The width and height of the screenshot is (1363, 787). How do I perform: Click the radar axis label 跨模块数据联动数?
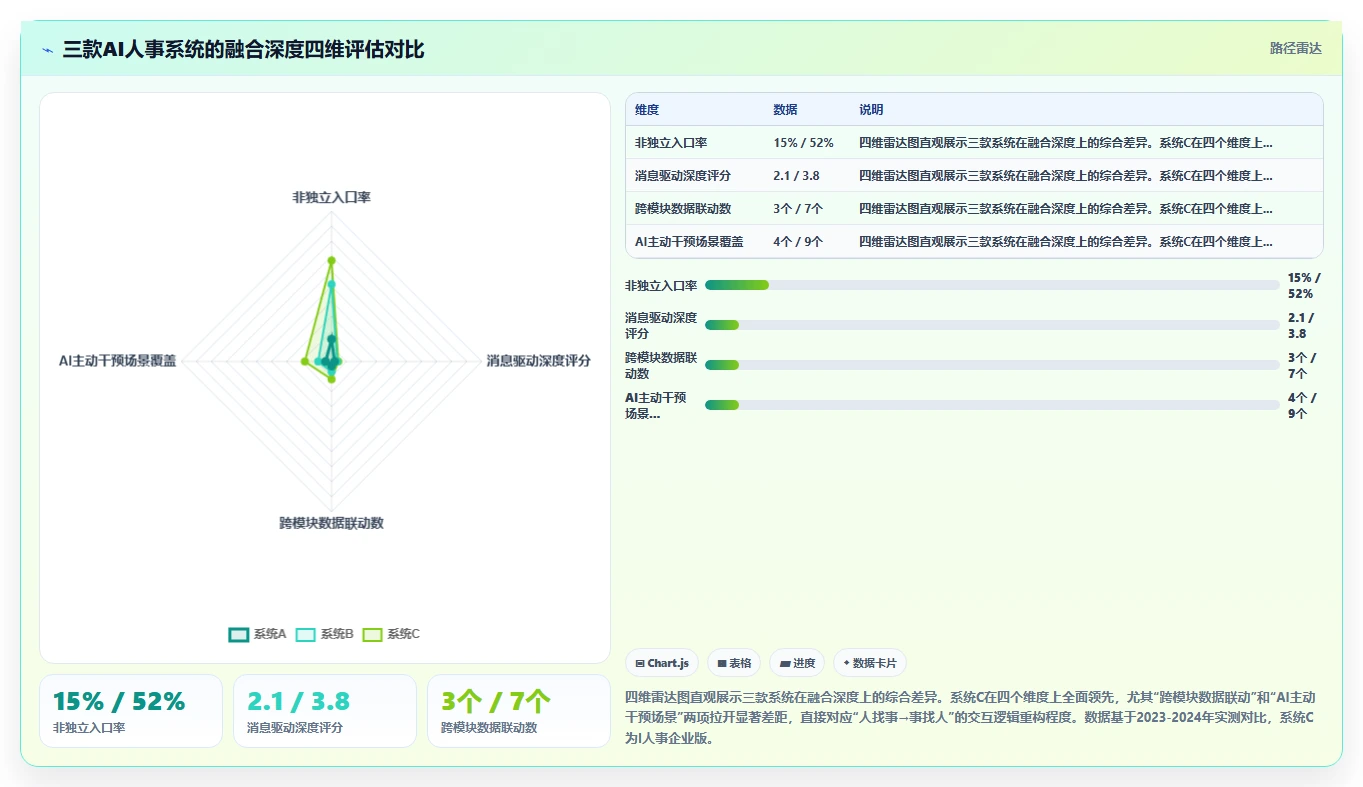click(x=331, y=523)
